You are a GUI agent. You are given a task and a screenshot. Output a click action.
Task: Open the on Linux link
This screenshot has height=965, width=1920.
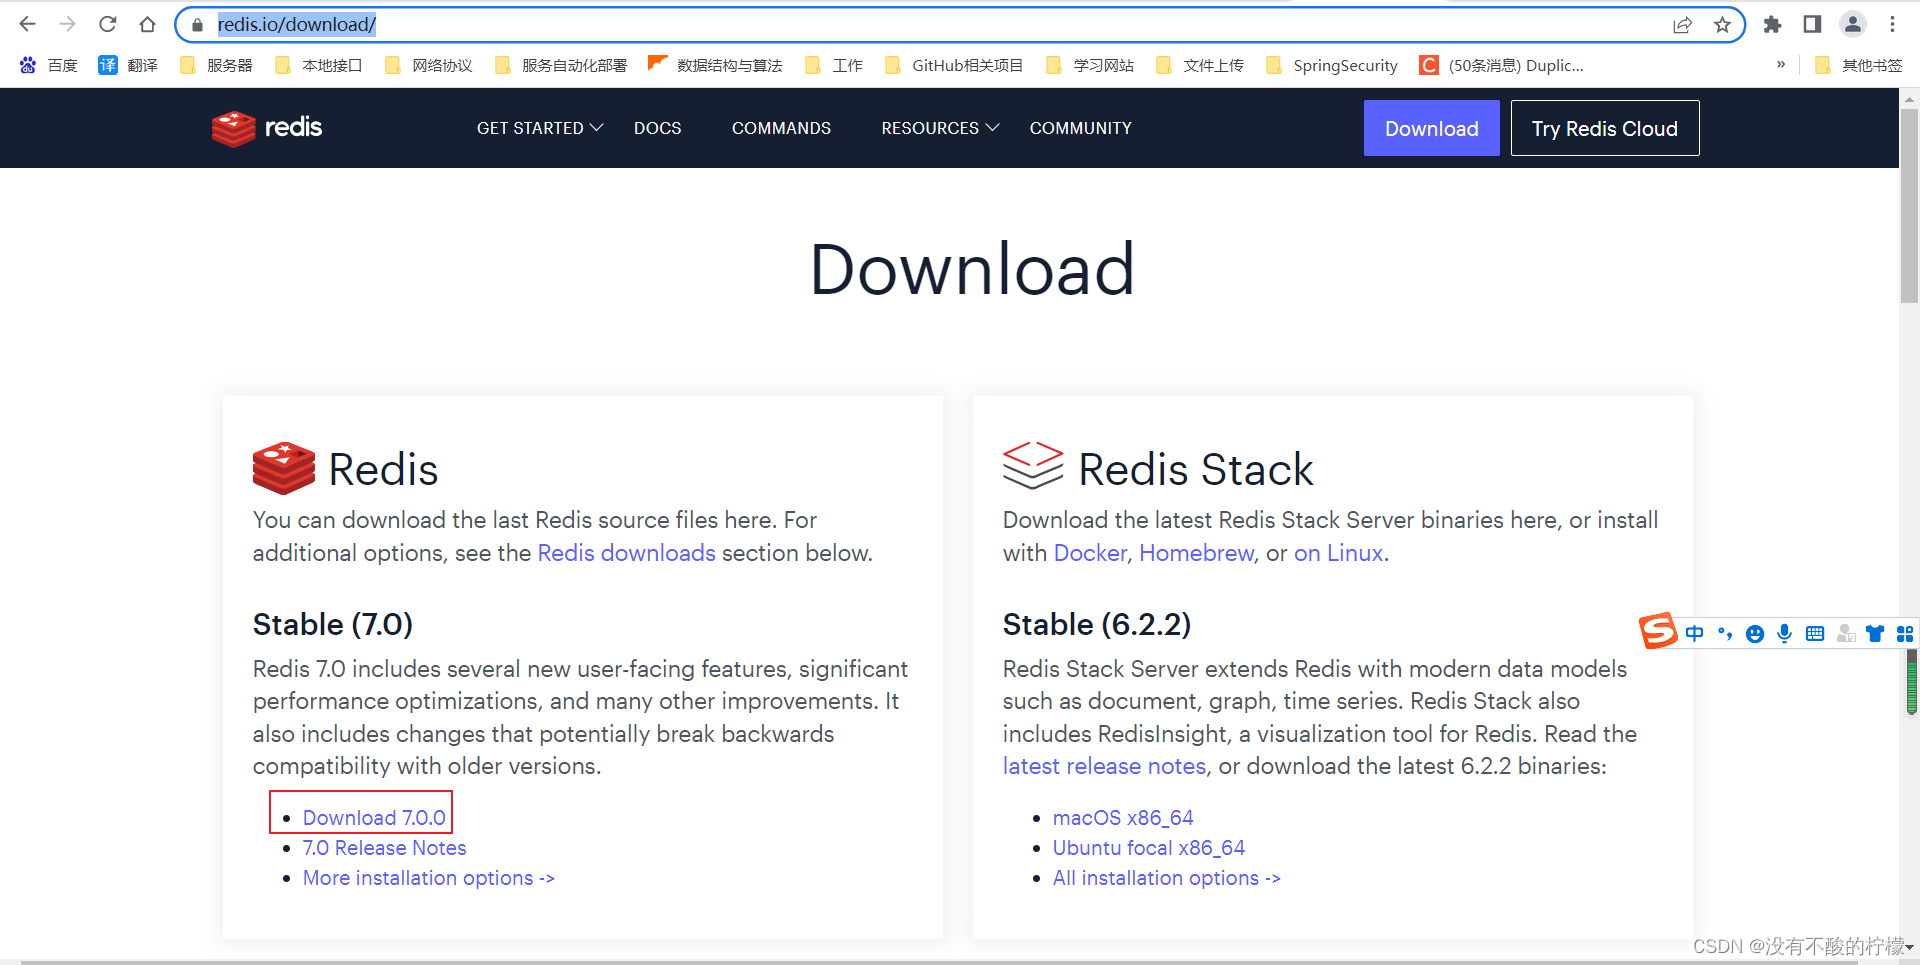tap(1339, 553)
